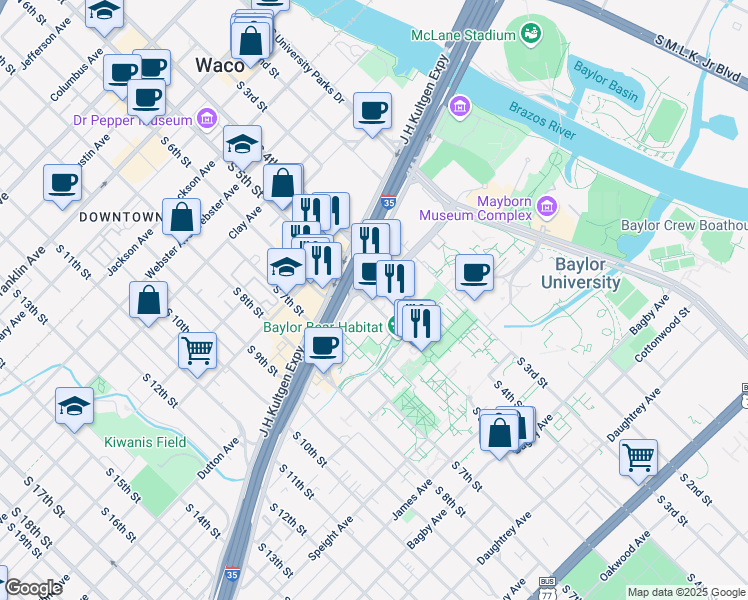This screenshot has height=600, width=748.
Task: Open the coffee cup marker near University Parks Dr
Action: coord(372,114)
